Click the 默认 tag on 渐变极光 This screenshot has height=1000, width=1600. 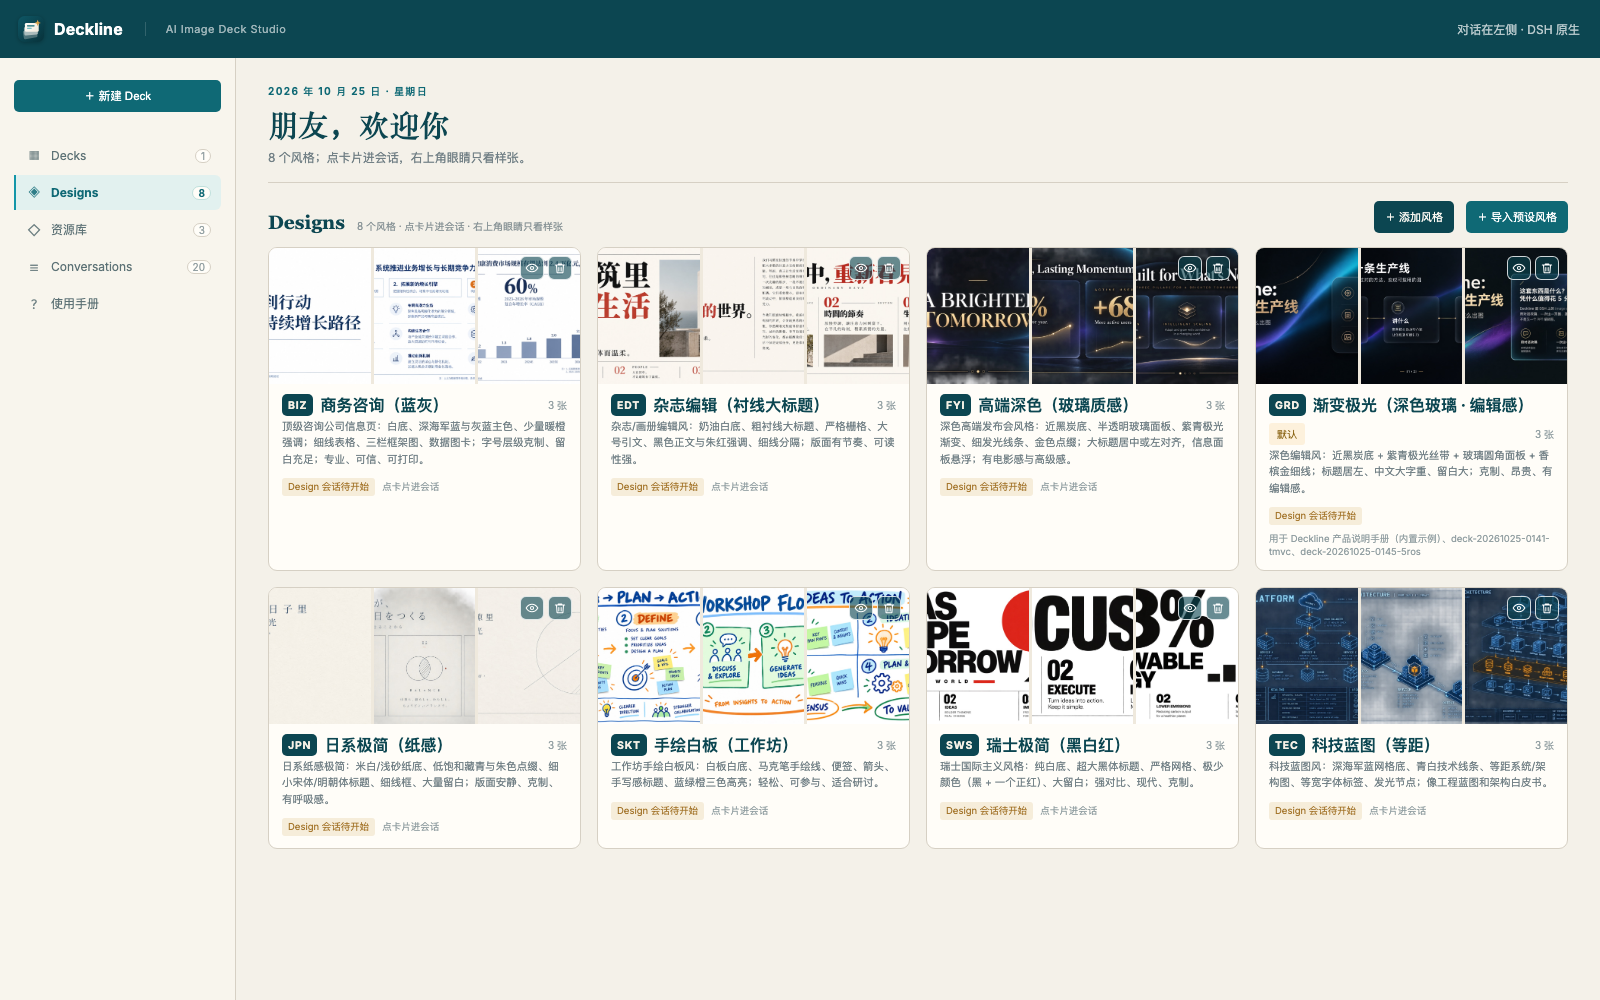(x=1287, y=434)
